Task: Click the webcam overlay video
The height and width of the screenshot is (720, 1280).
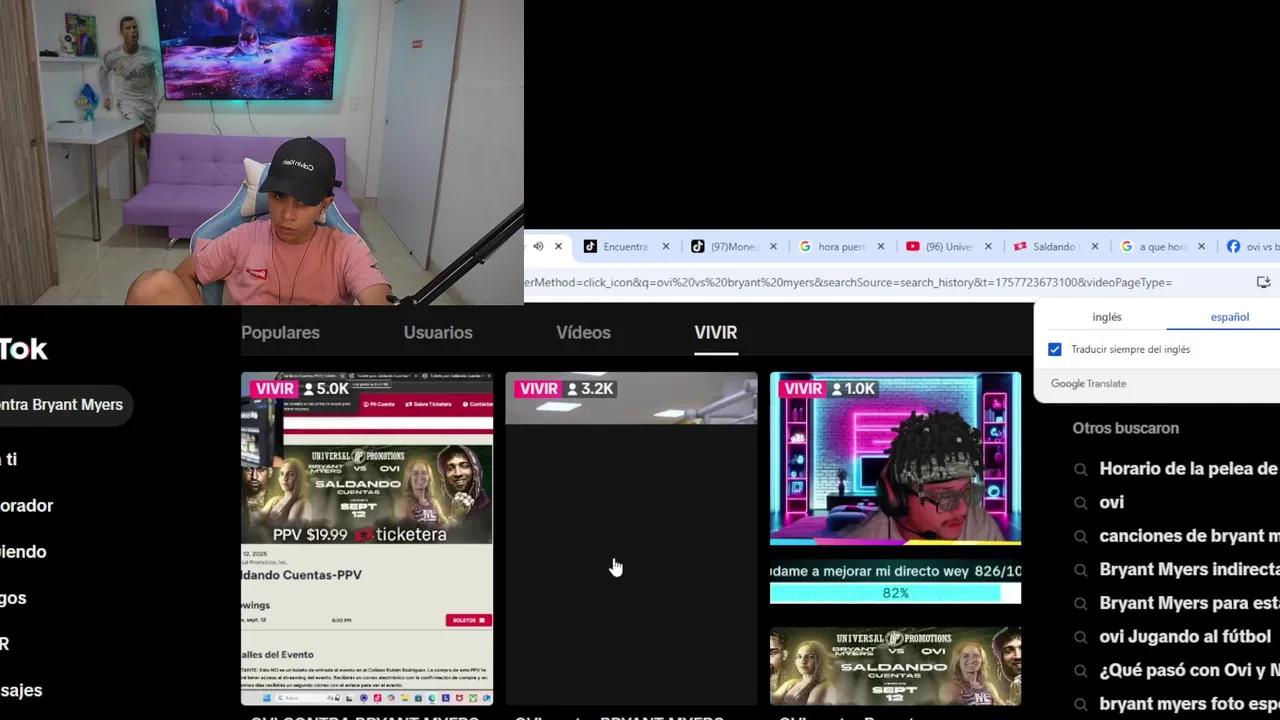Action: tap(262, 152)
